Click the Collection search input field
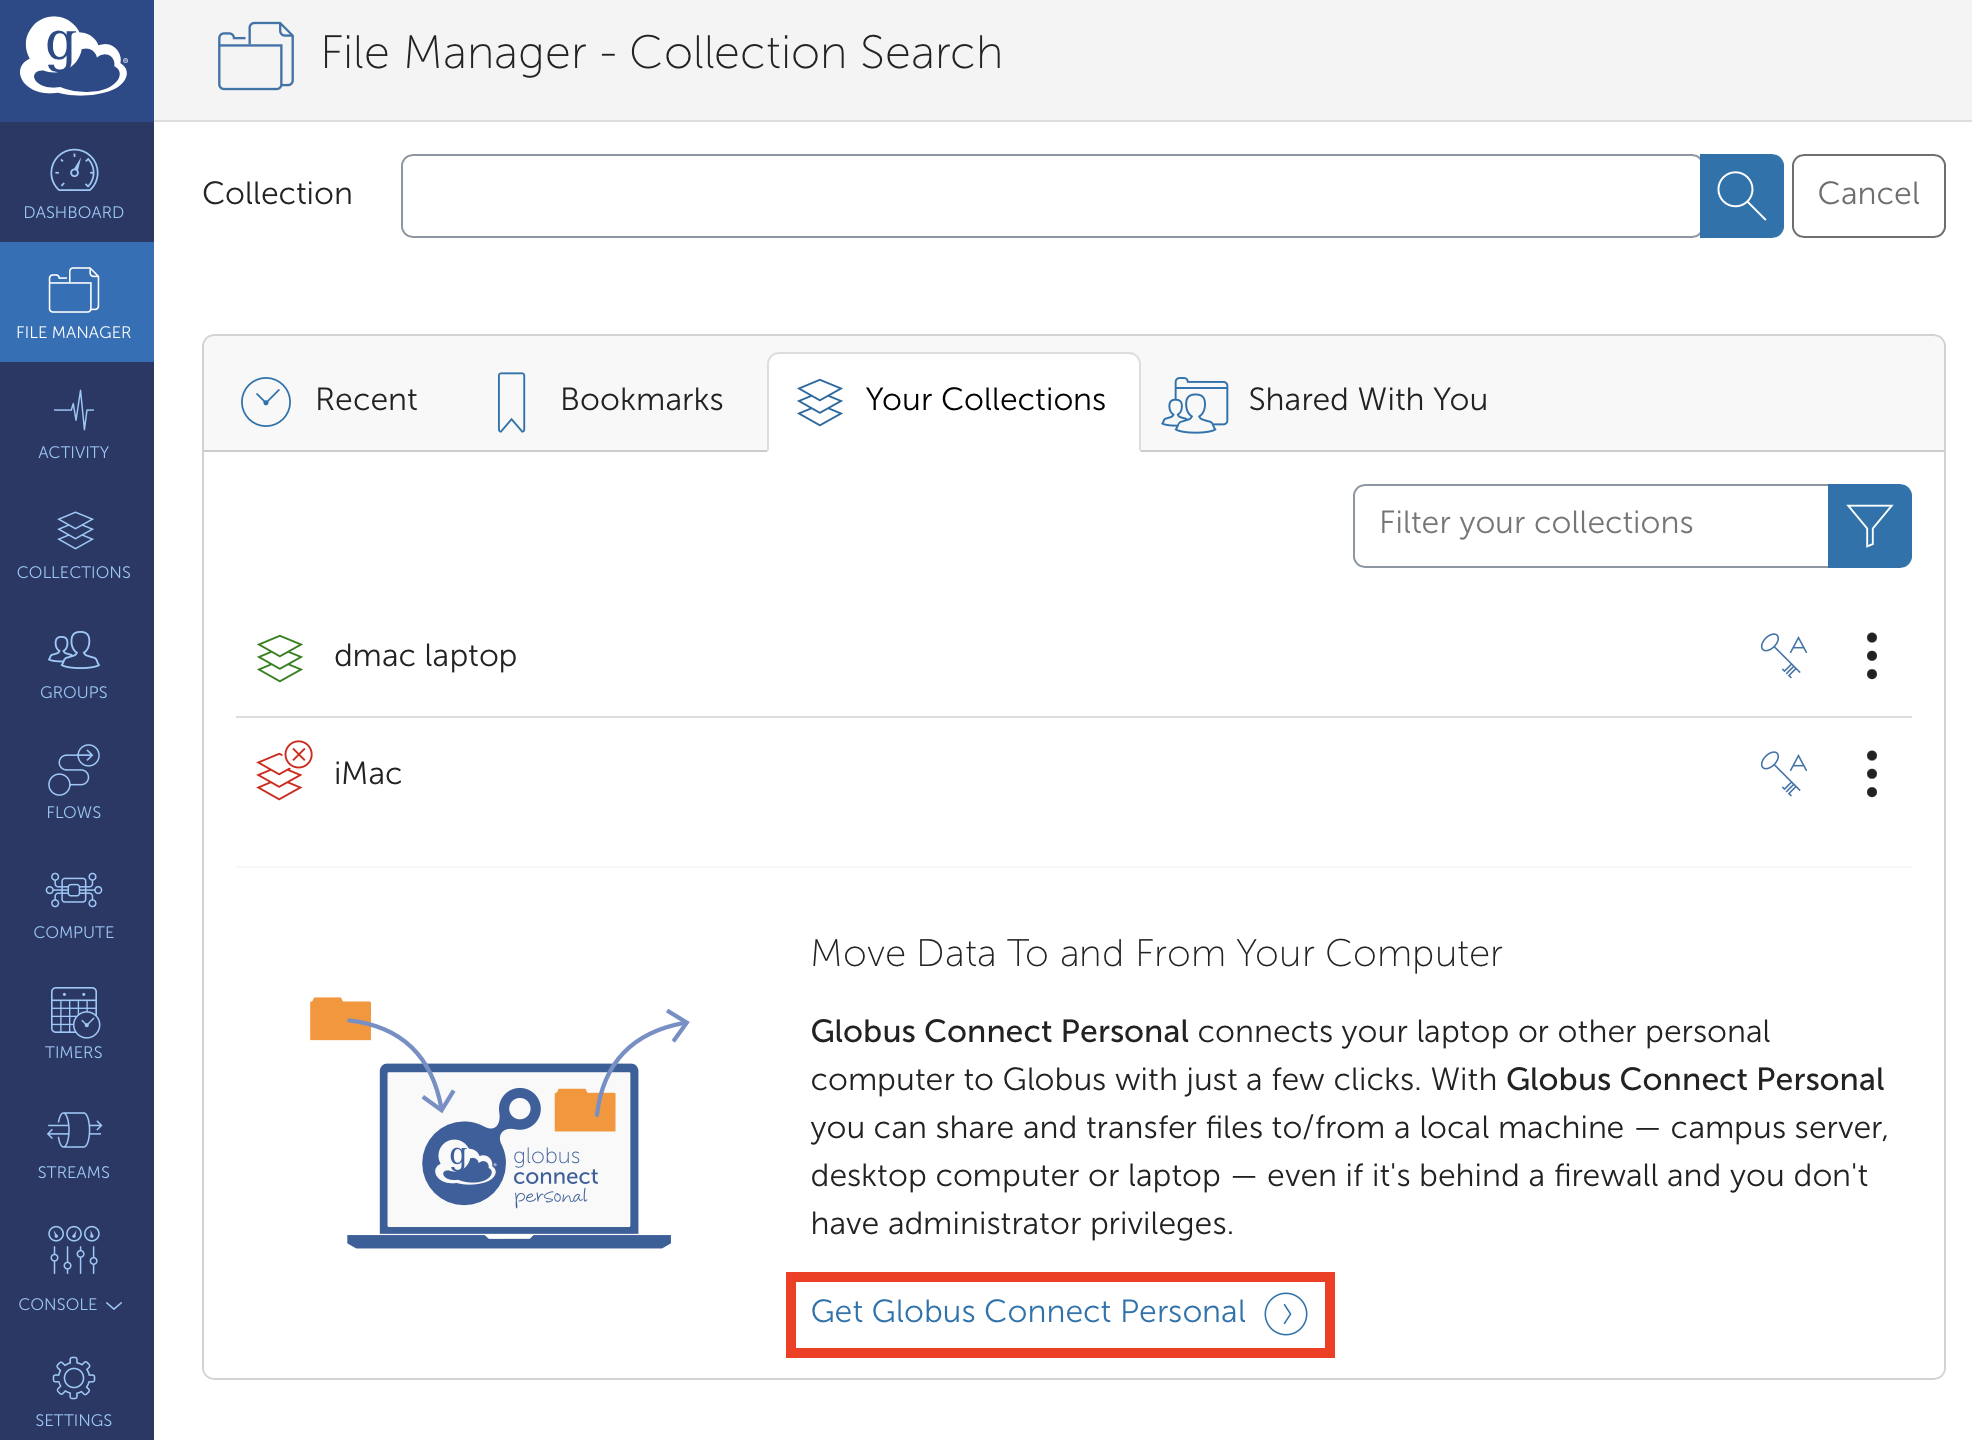This screenshot has width=1972, height=1440. point(1050,195)
